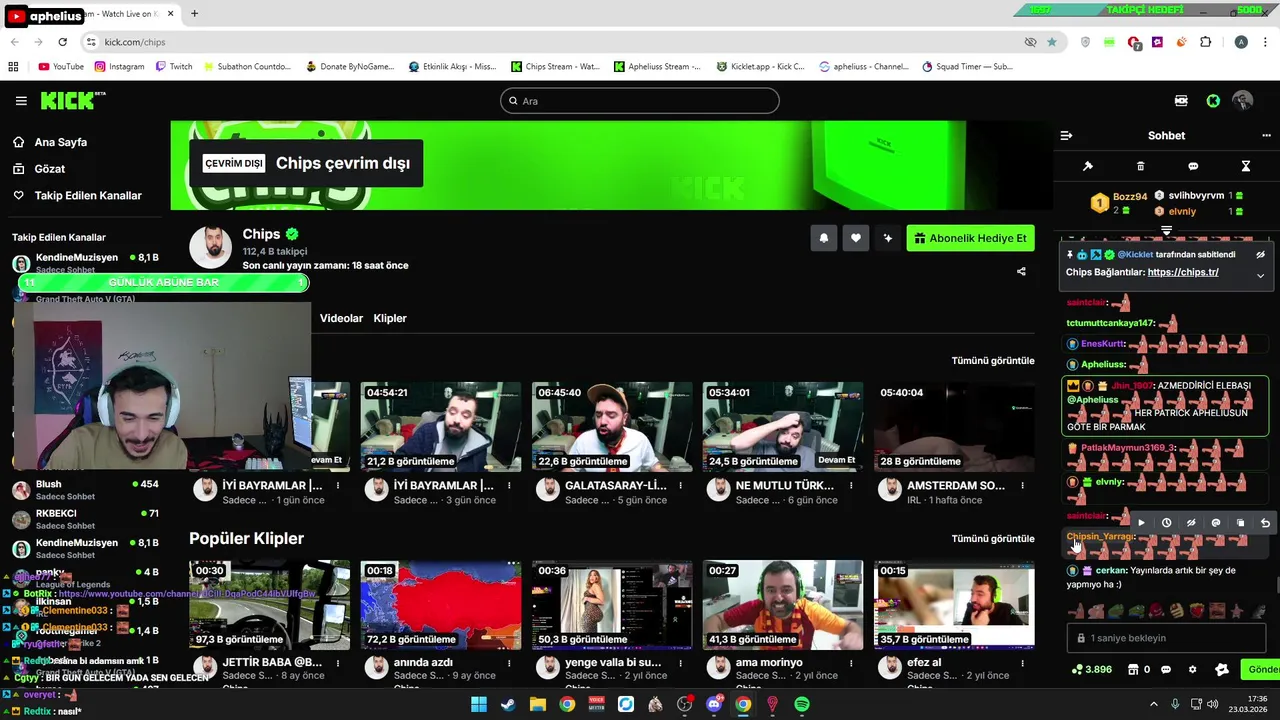Open the 04:54:21 İYİ BAYRAMLAR video thumbnail
This screenshot has height=720, width=1280.
click(x=441, y=427)
